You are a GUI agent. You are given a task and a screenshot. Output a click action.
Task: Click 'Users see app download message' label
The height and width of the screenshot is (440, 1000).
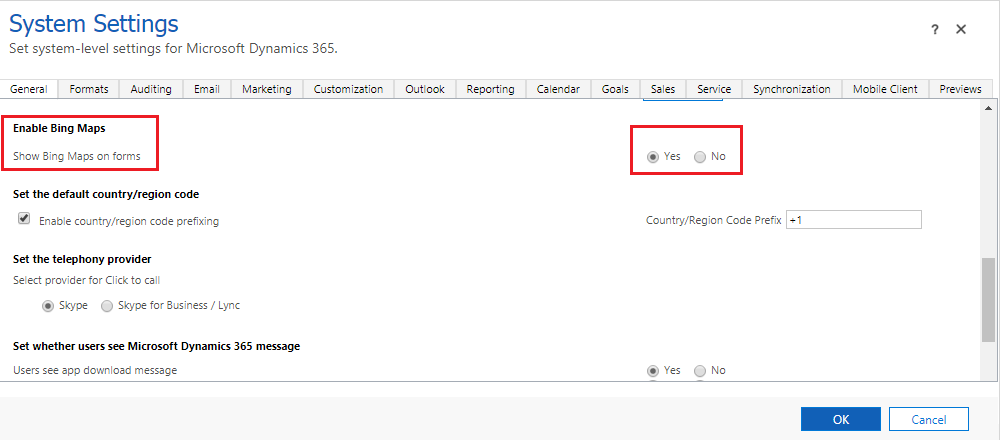pos(95,370)
